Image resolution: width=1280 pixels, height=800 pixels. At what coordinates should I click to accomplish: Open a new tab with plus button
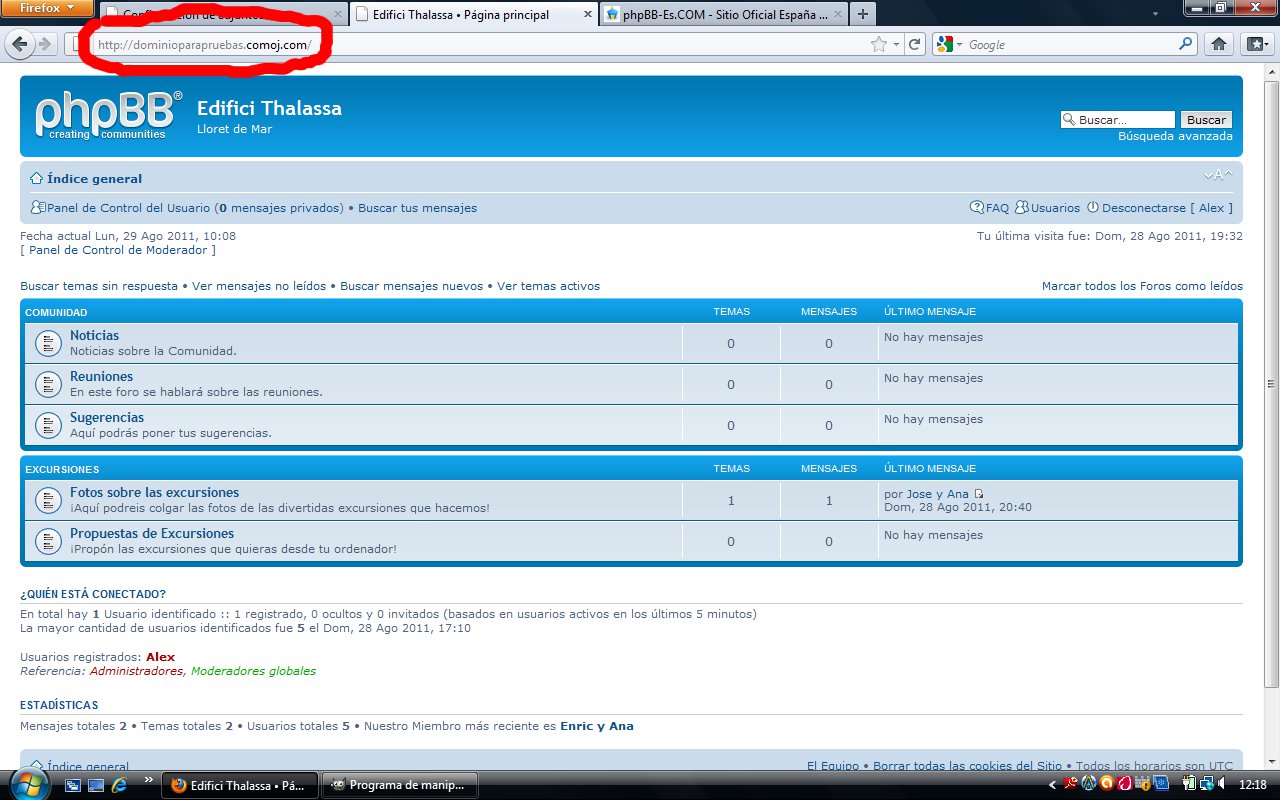tap(862, 14)
